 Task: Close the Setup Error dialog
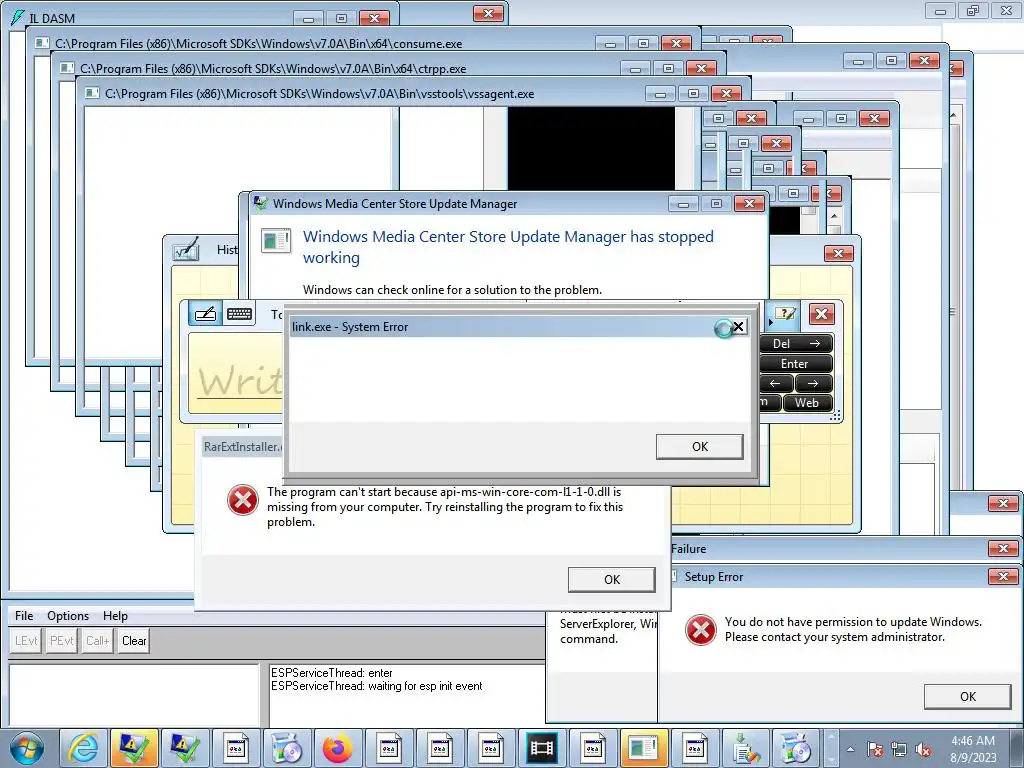(1003, 577)
